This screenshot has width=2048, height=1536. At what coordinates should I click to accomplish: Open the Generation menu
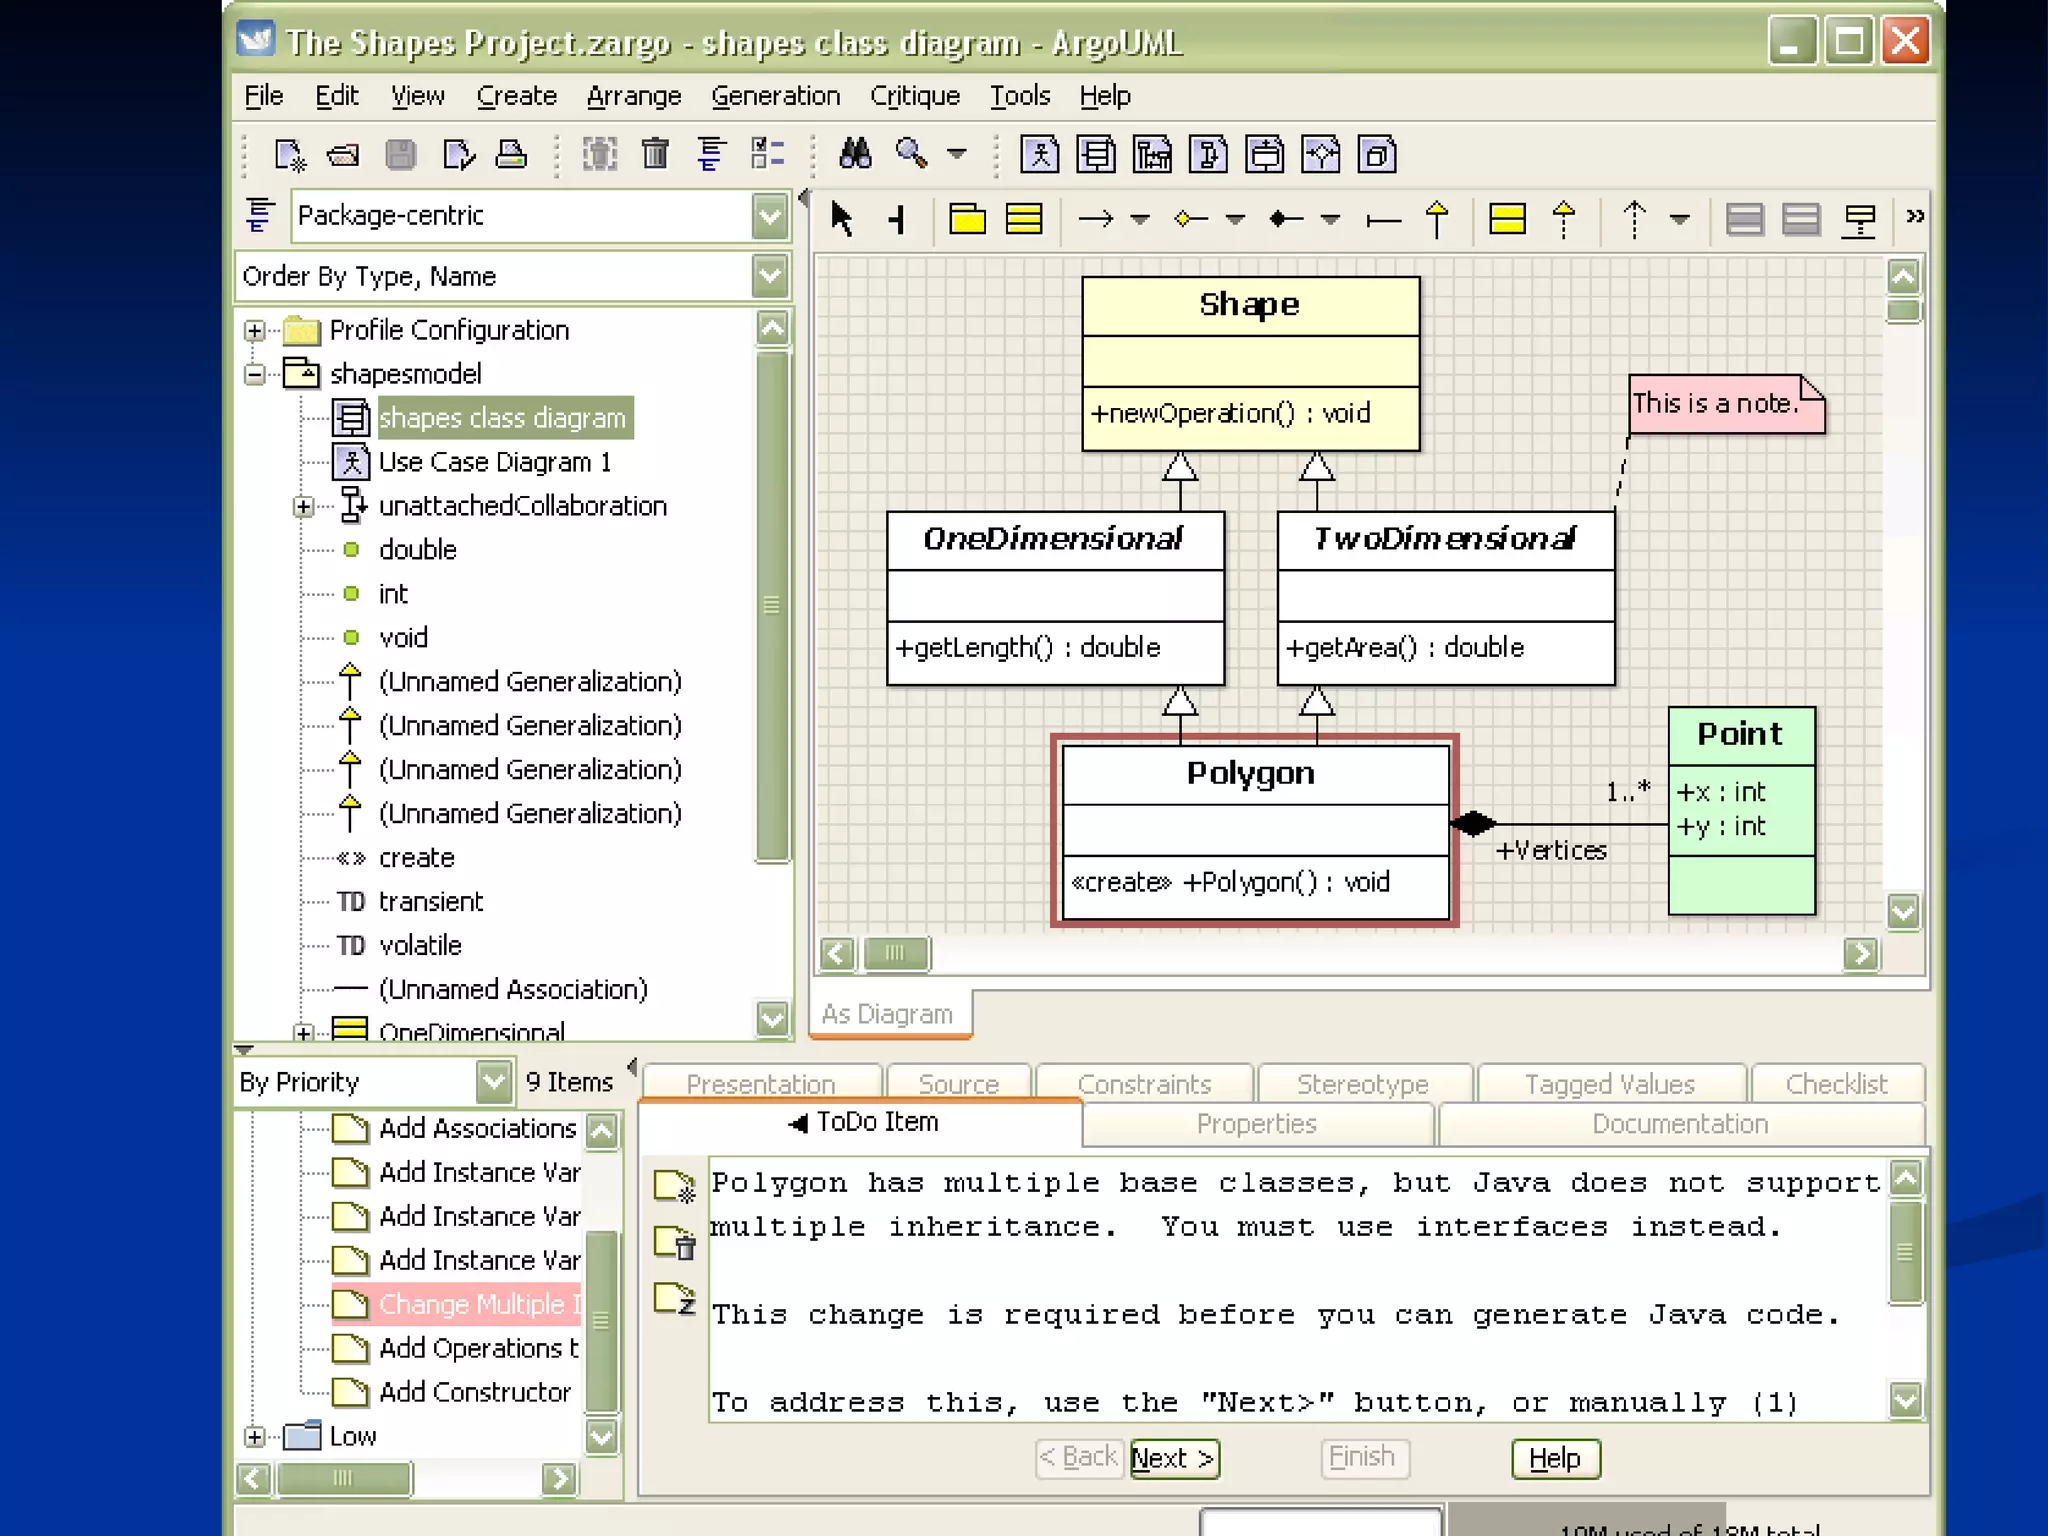coord(775,96)
